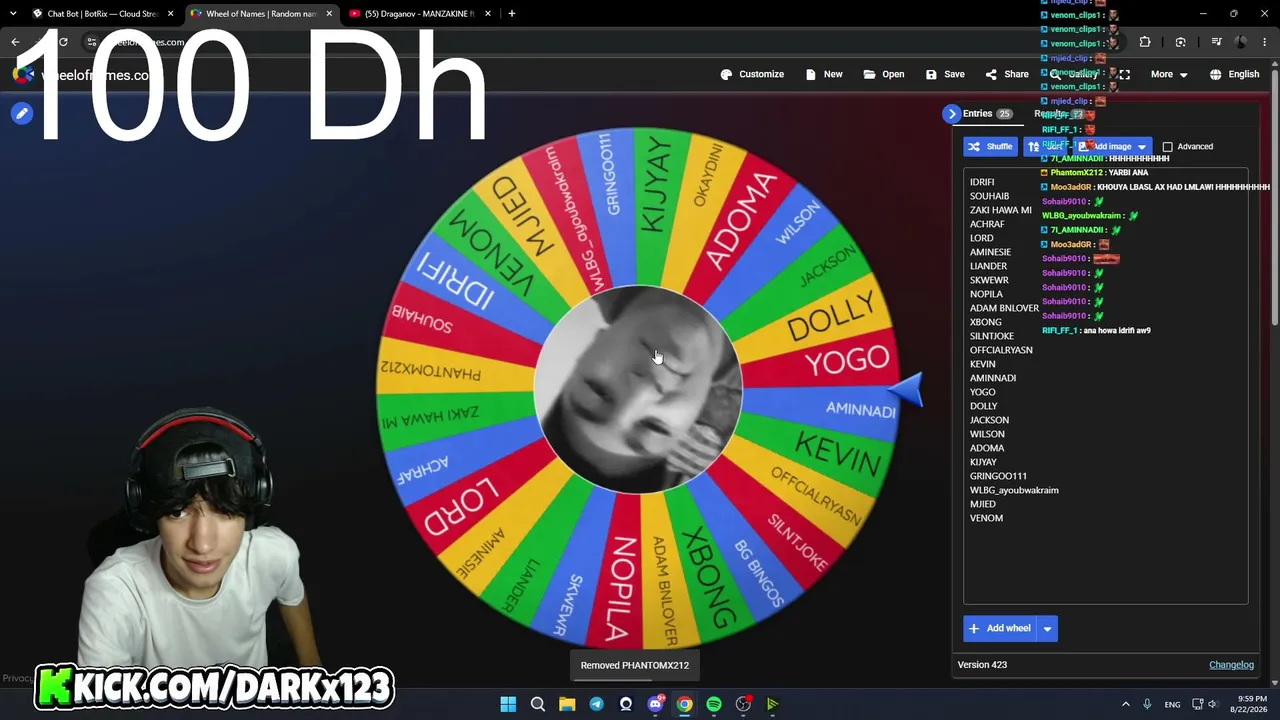1280x720 pixels.
Task: Click the ENG language indicator
Action: 1172,704
